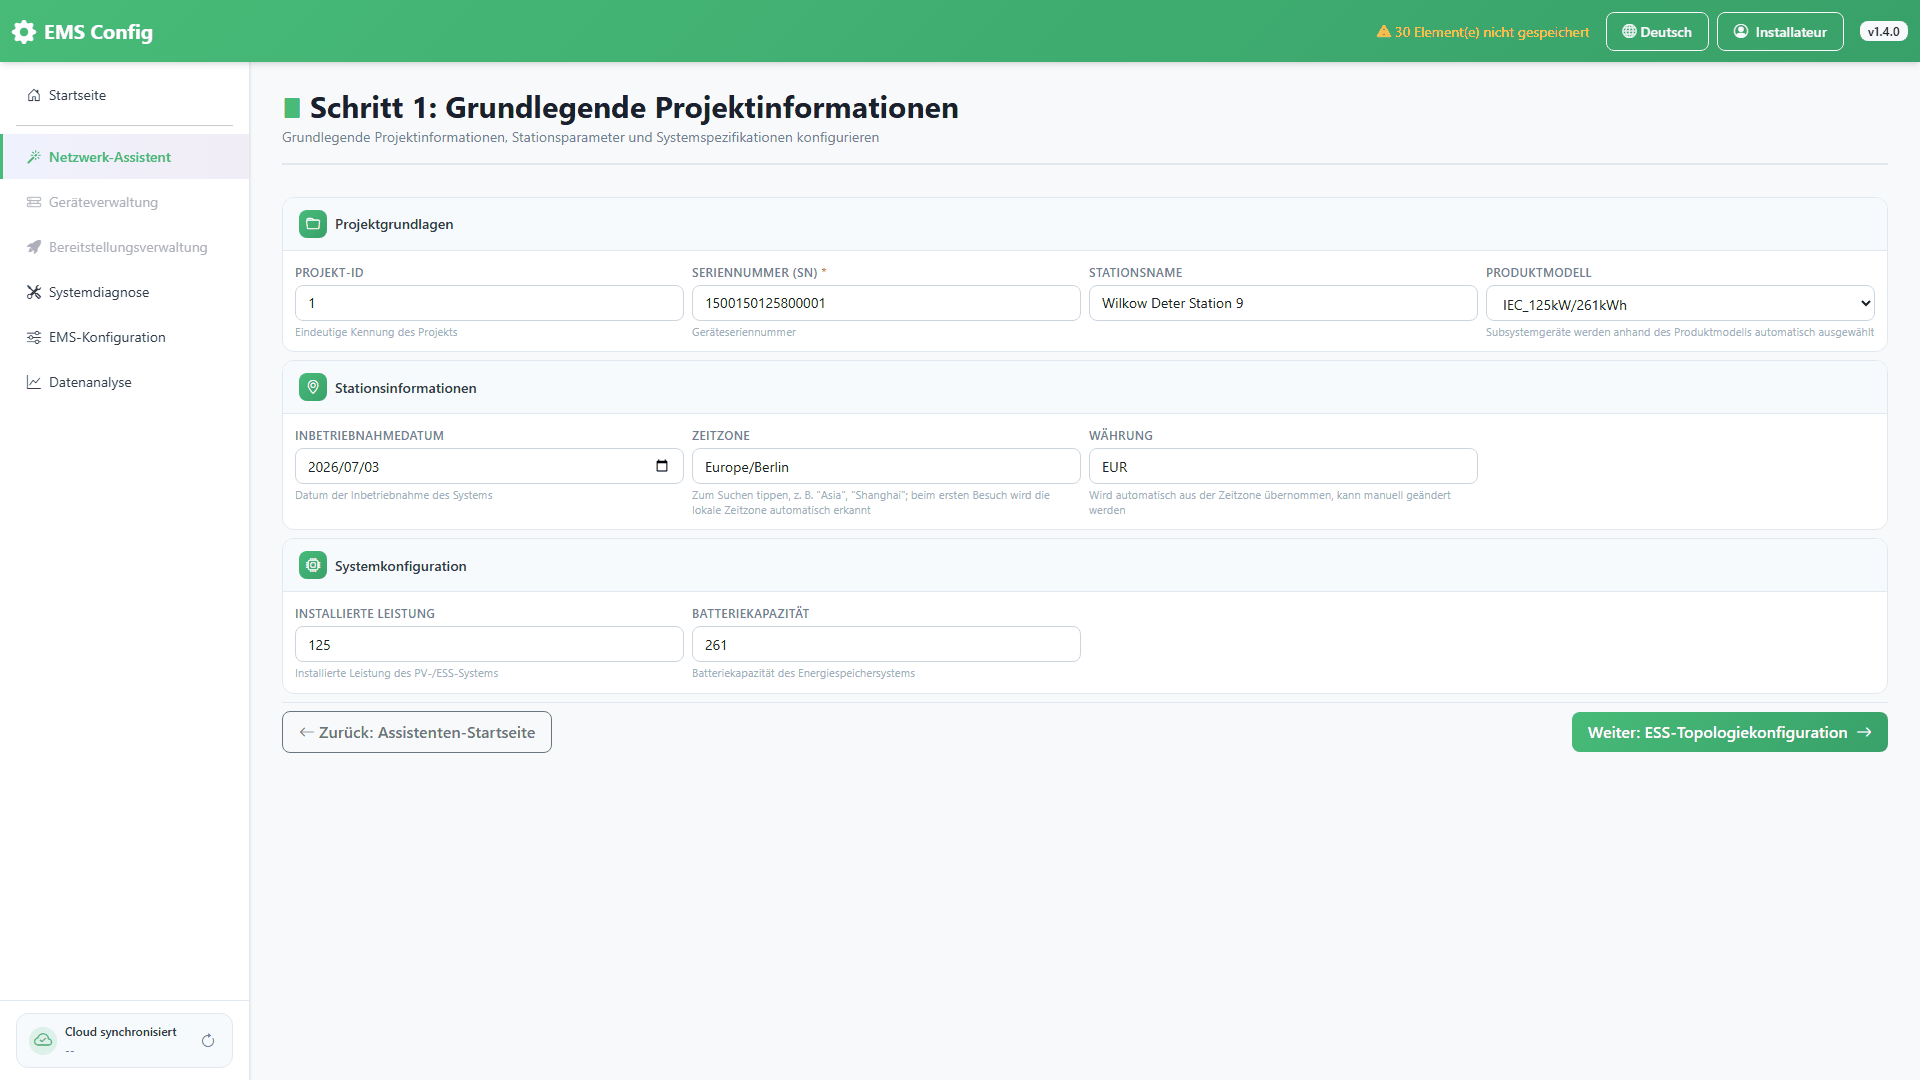Image resolution: width=1920 pixels, height=1080 pixels.
Task: Expand the Produktmodell dropdown
Action: point(1680,304)
